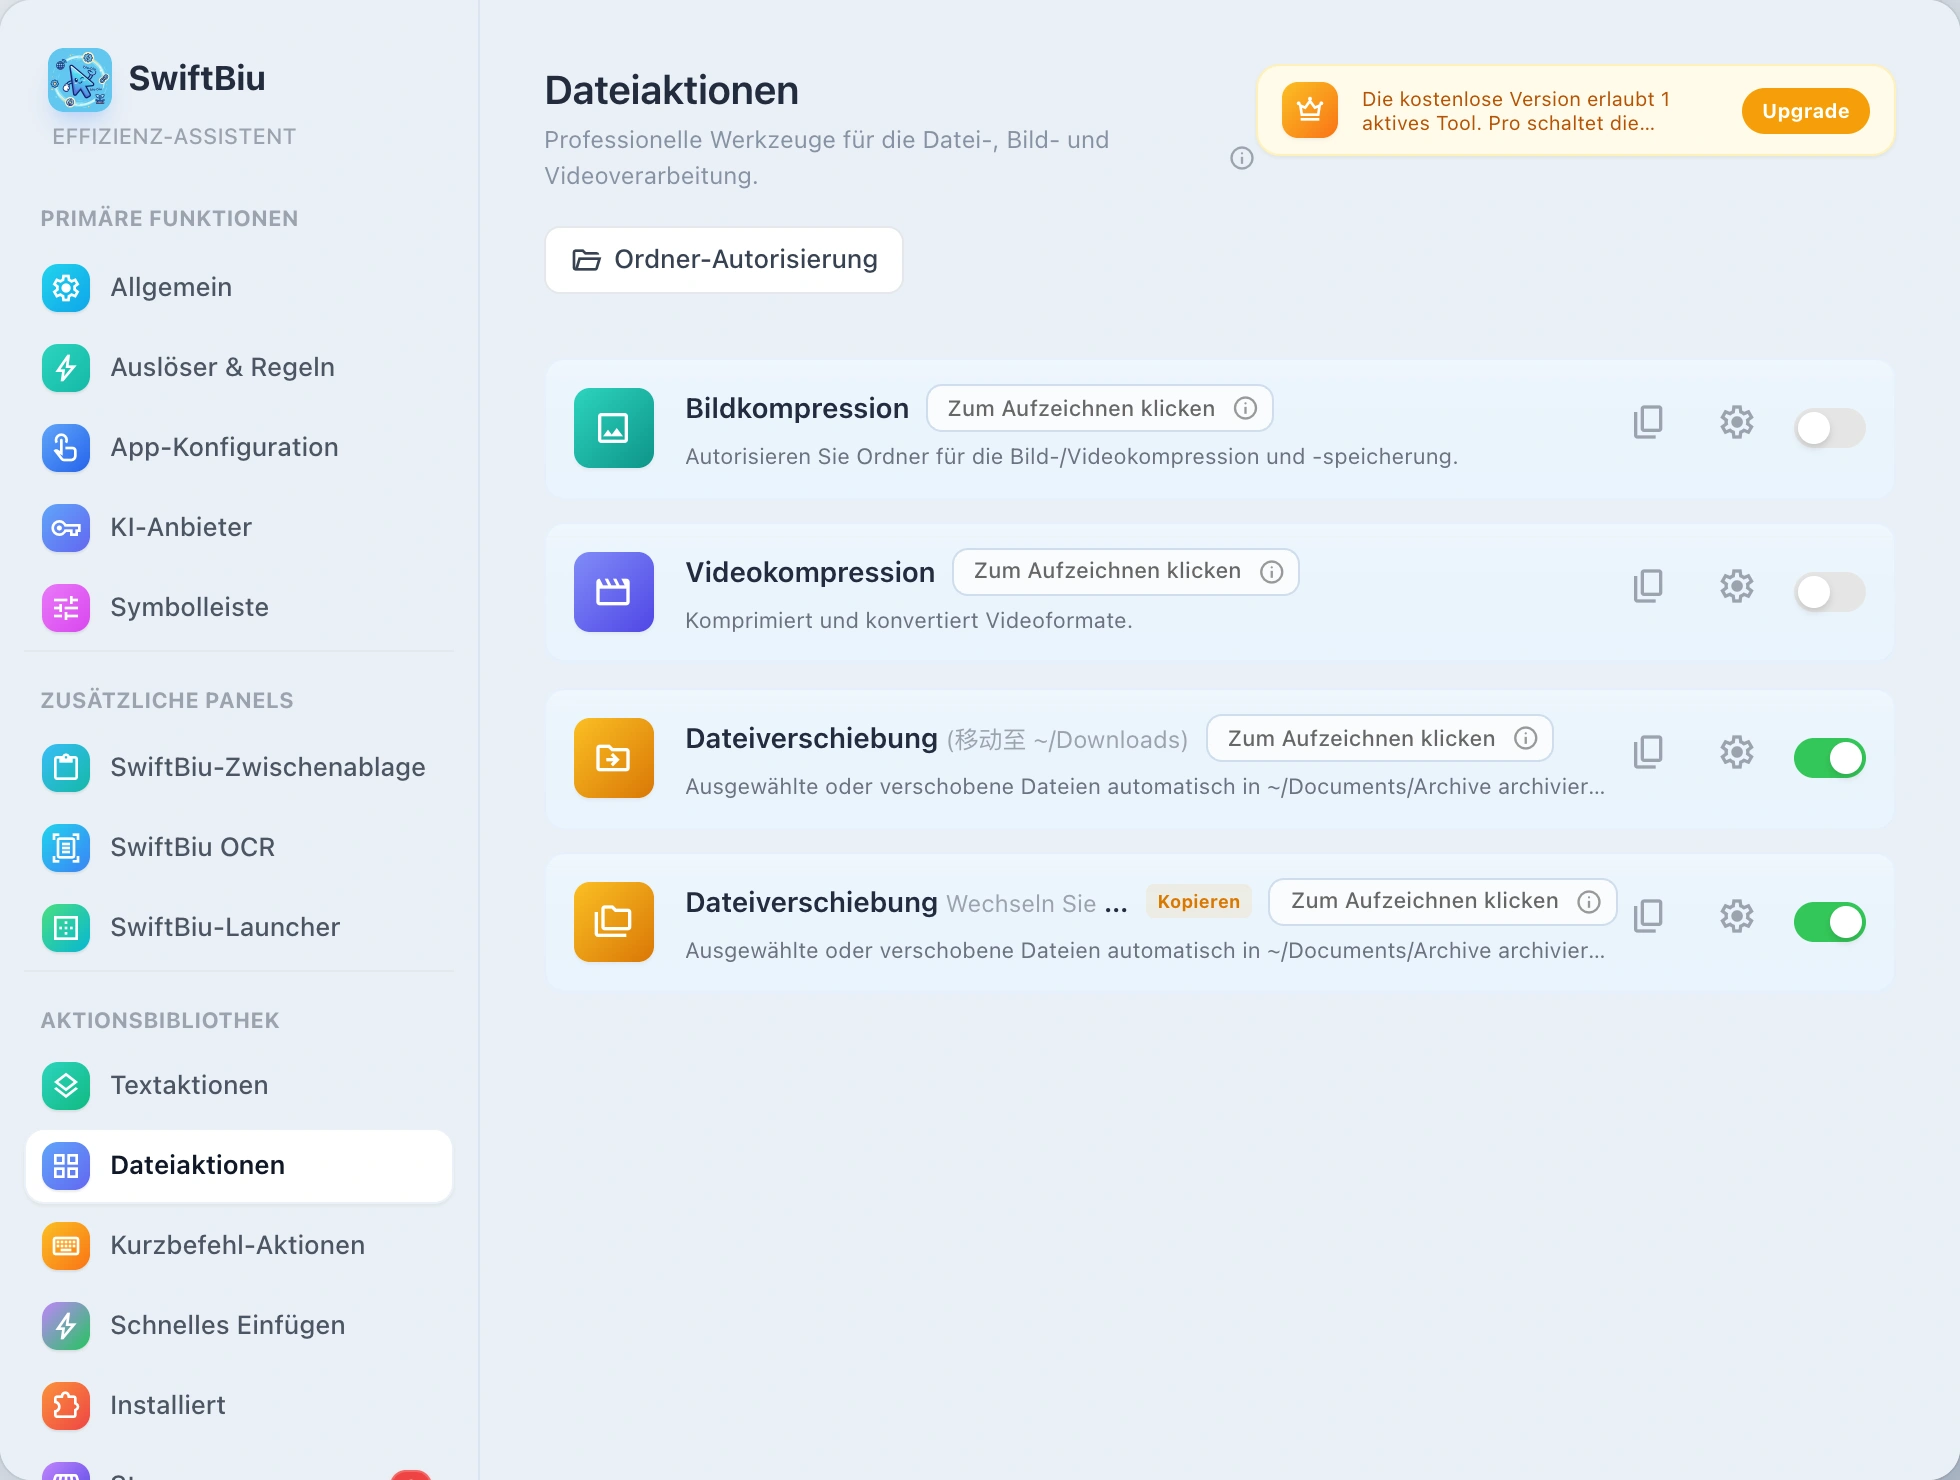Click info icon in Bildkompression shortcut field
This screenshot has height=1480, width=1960.
[x=1245, y=408]
